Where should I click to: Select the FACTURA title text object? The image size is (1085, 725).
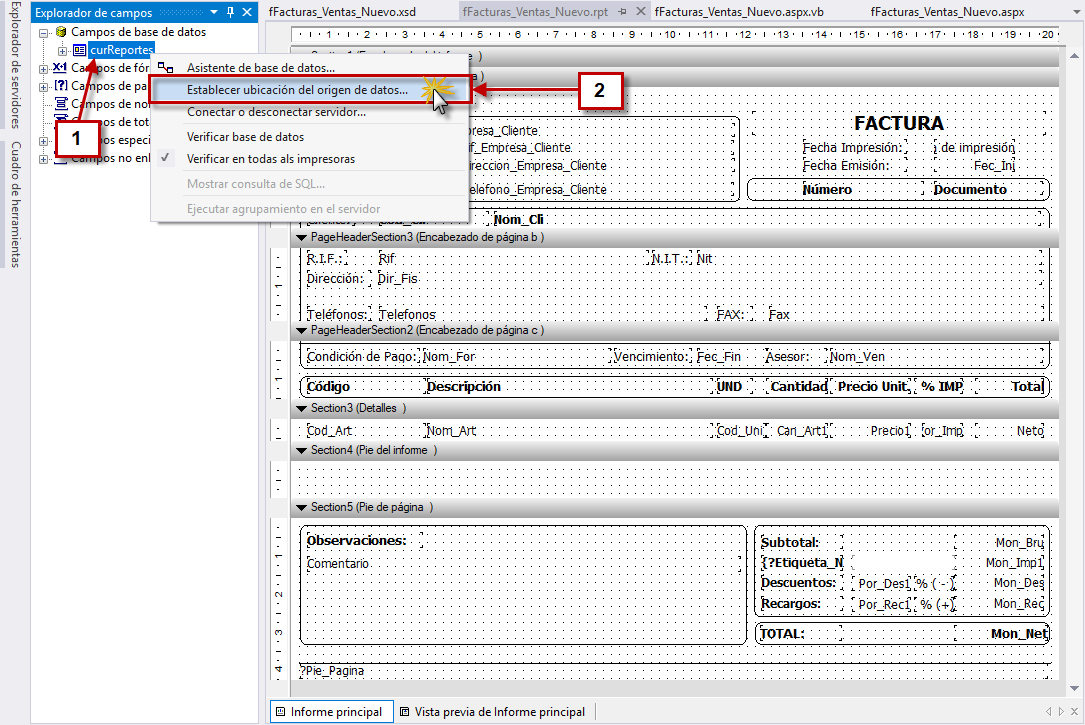898,123
